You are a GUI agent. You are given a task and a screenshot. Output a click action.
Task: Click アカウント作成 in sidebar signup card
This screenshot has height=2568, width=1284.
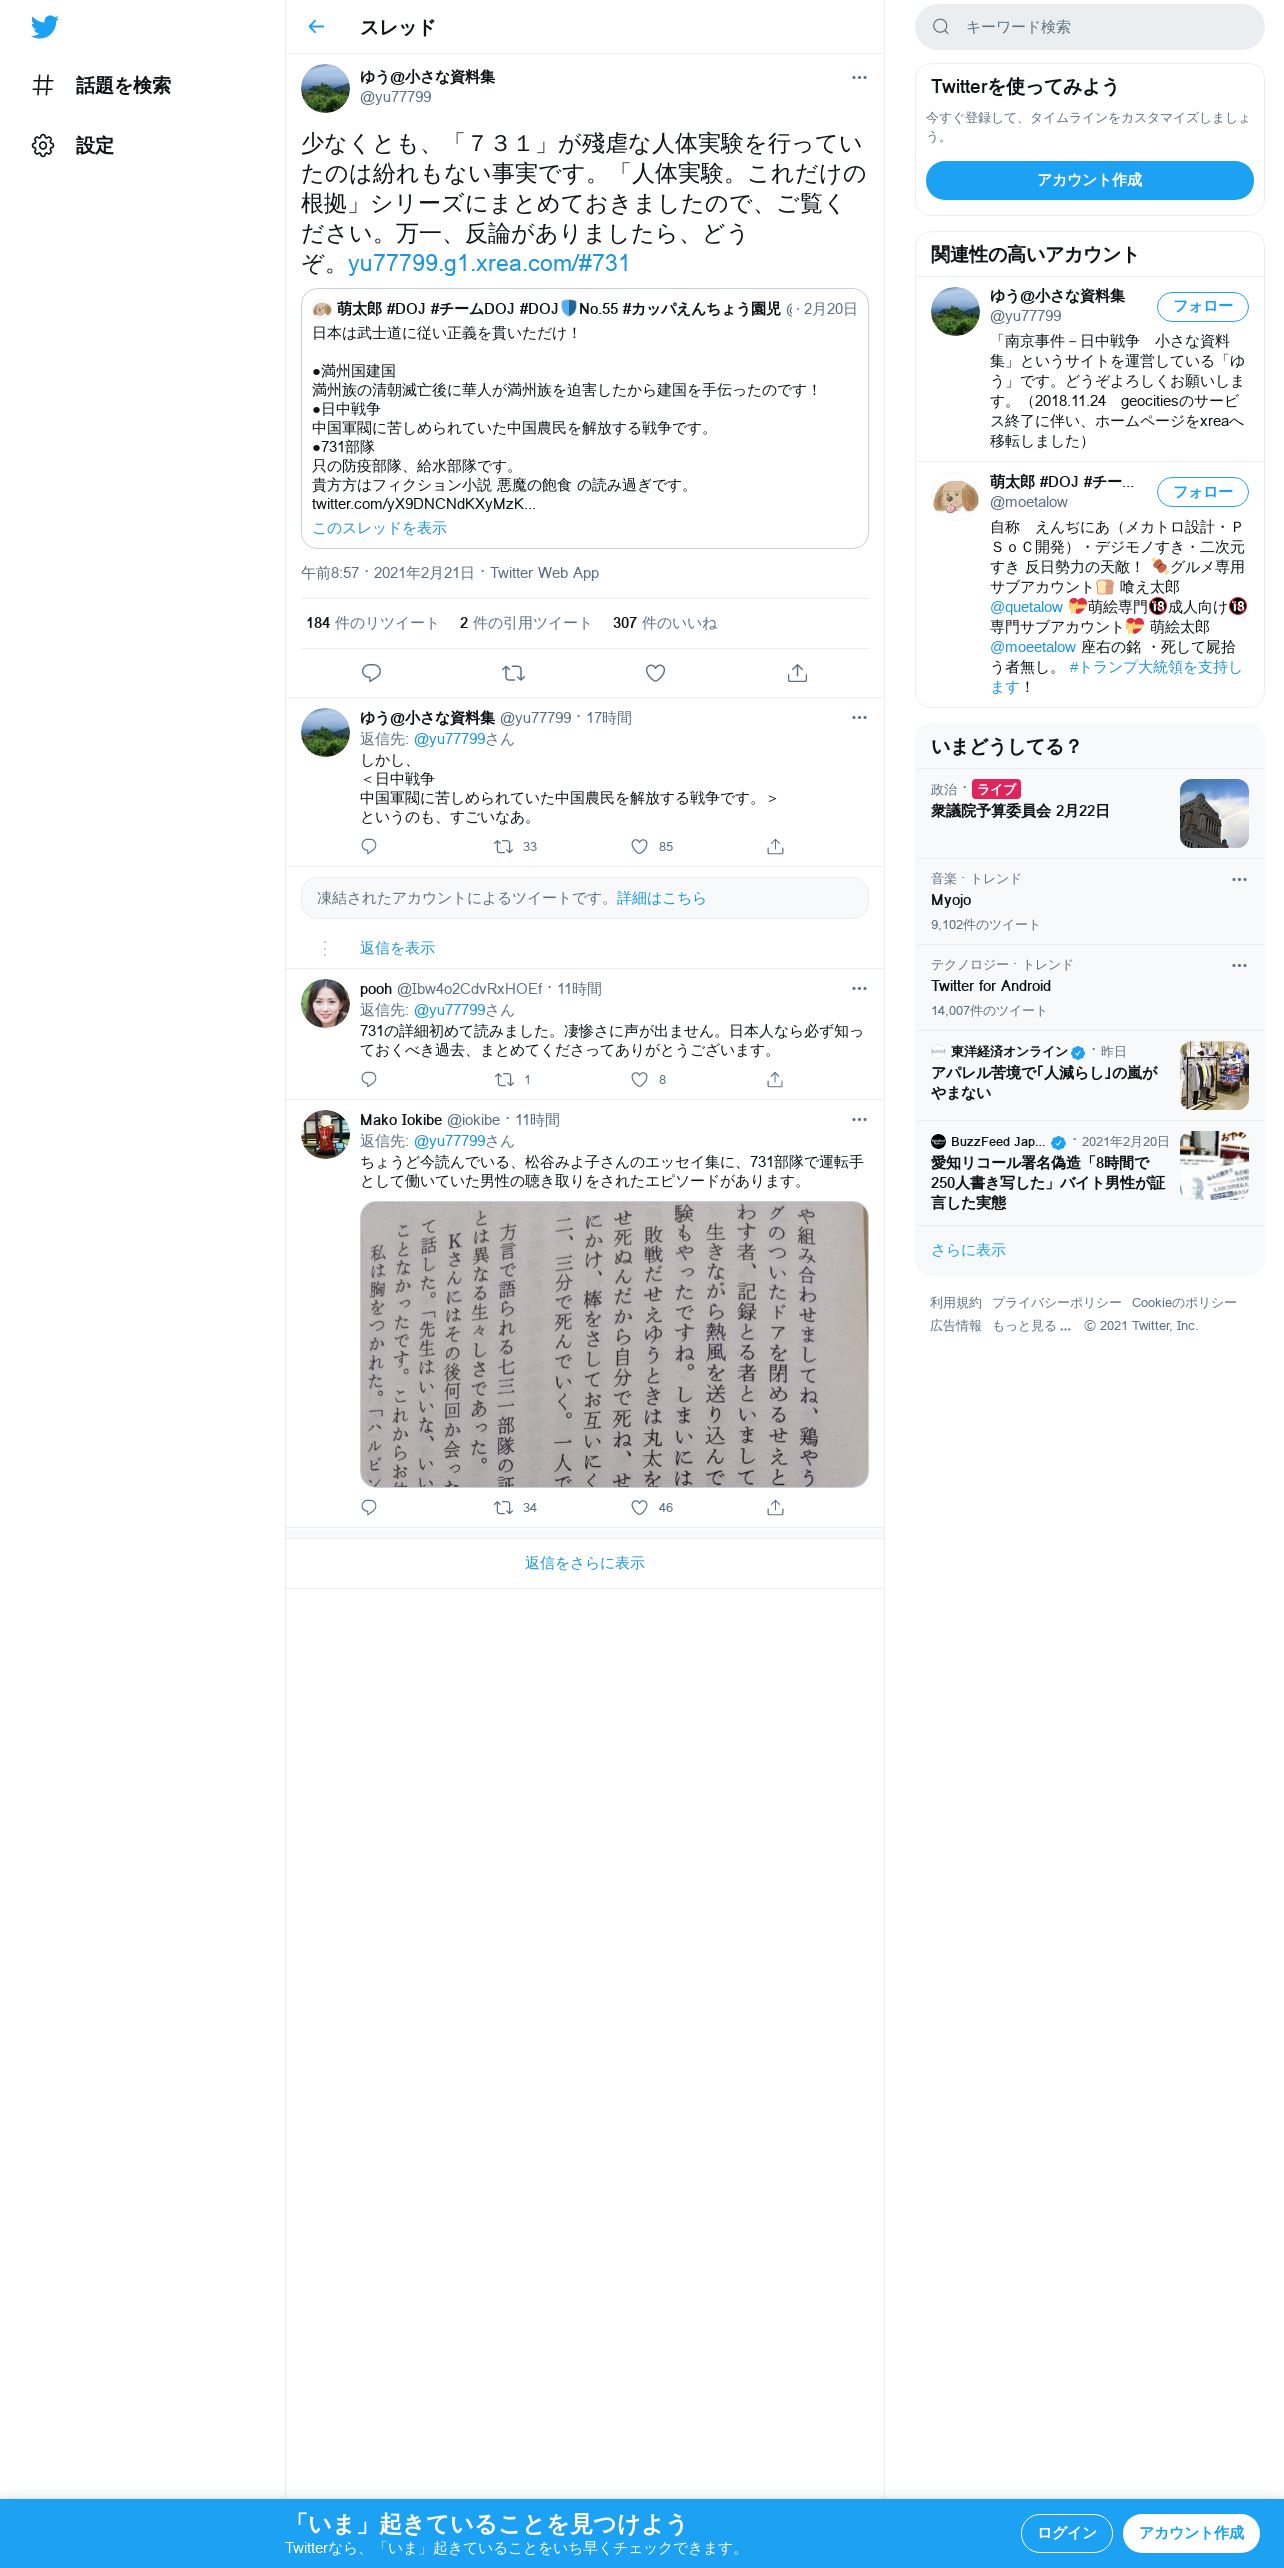click(1090, 180)
